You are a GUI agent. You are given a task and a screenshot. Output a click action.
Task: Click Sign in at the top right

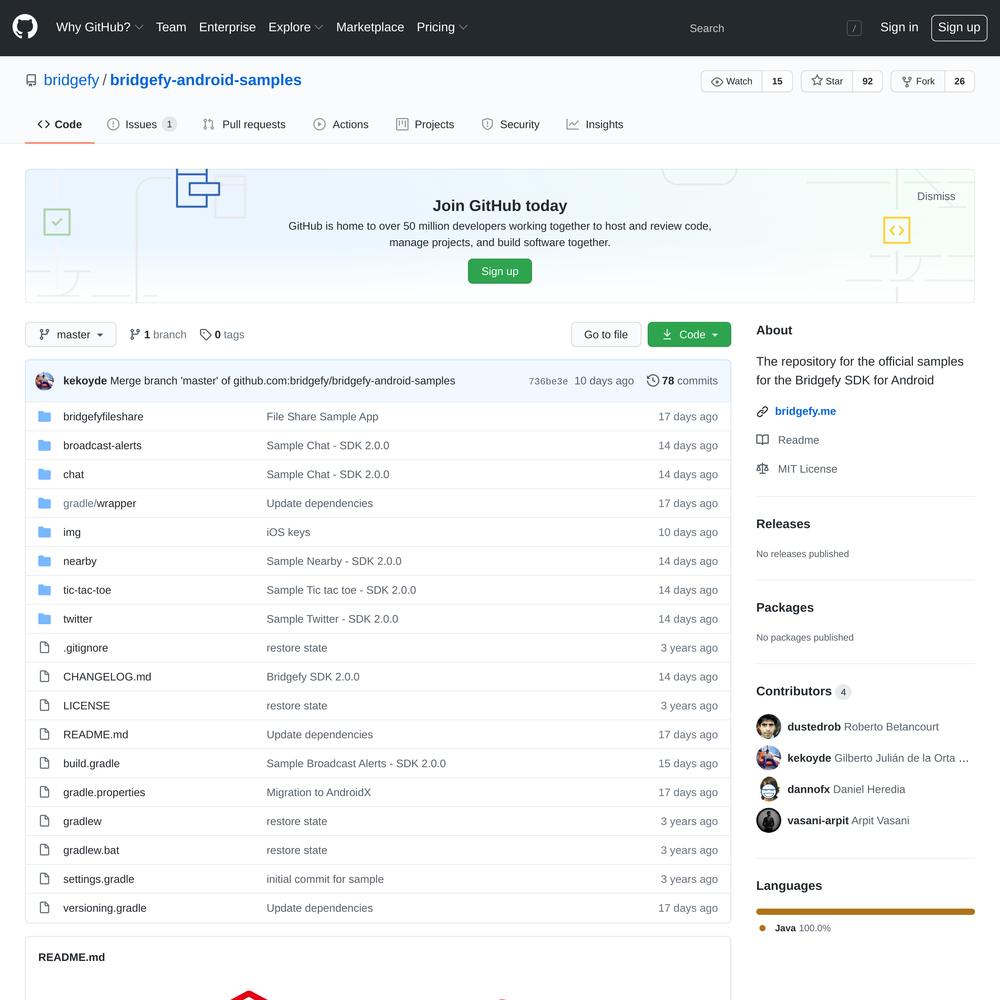coord(899,27)
